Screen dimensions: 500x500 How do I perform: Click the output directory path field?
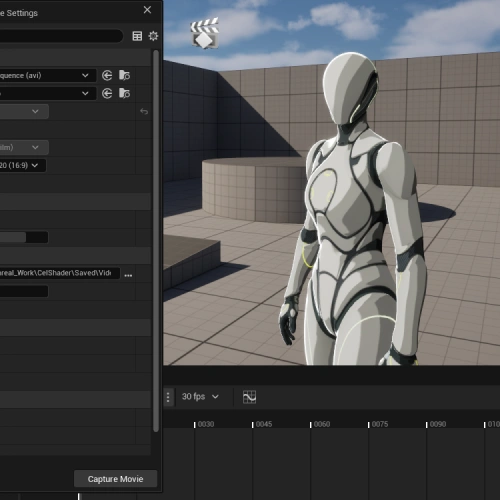tap(59, 273)
